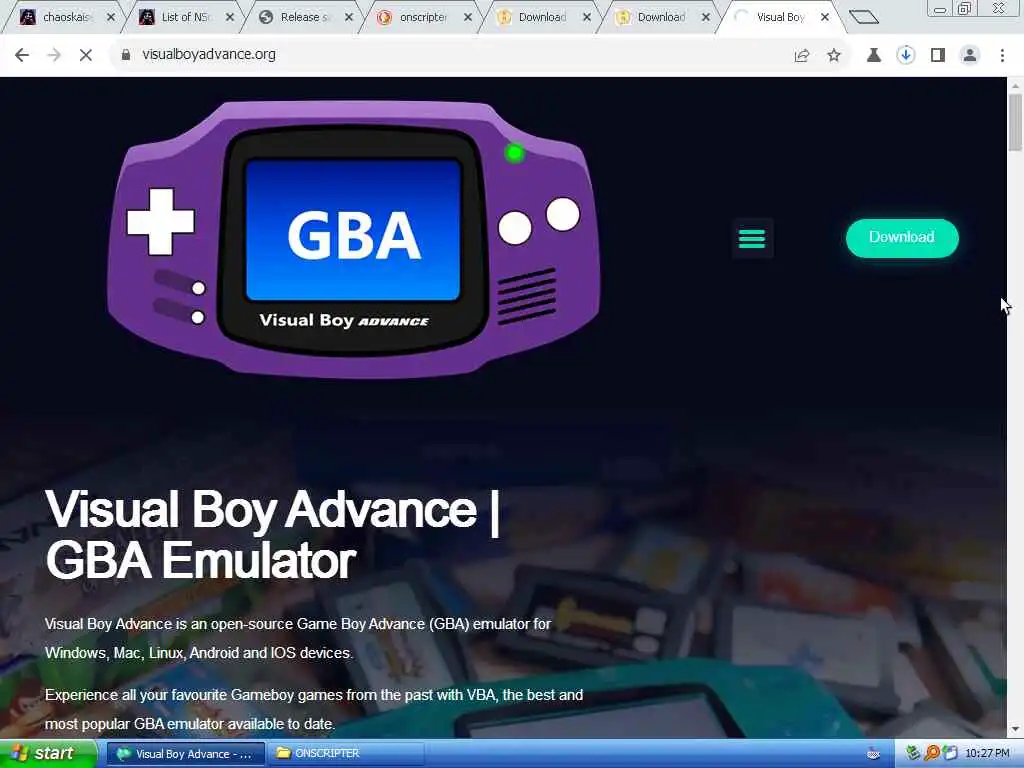Image resolution: width=1024 pixels, height=768 pixels.
Task: Click the green Download button
Action: (902, 238)
